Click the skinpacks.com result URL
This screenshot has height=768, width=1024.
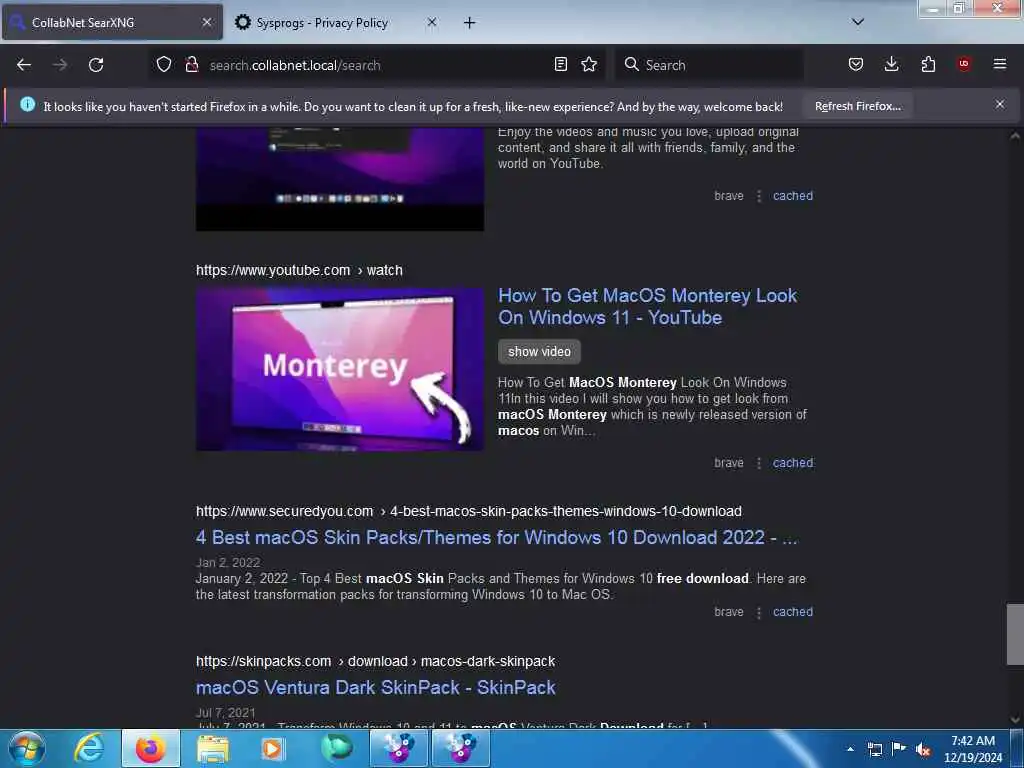(x=376, y=662)
